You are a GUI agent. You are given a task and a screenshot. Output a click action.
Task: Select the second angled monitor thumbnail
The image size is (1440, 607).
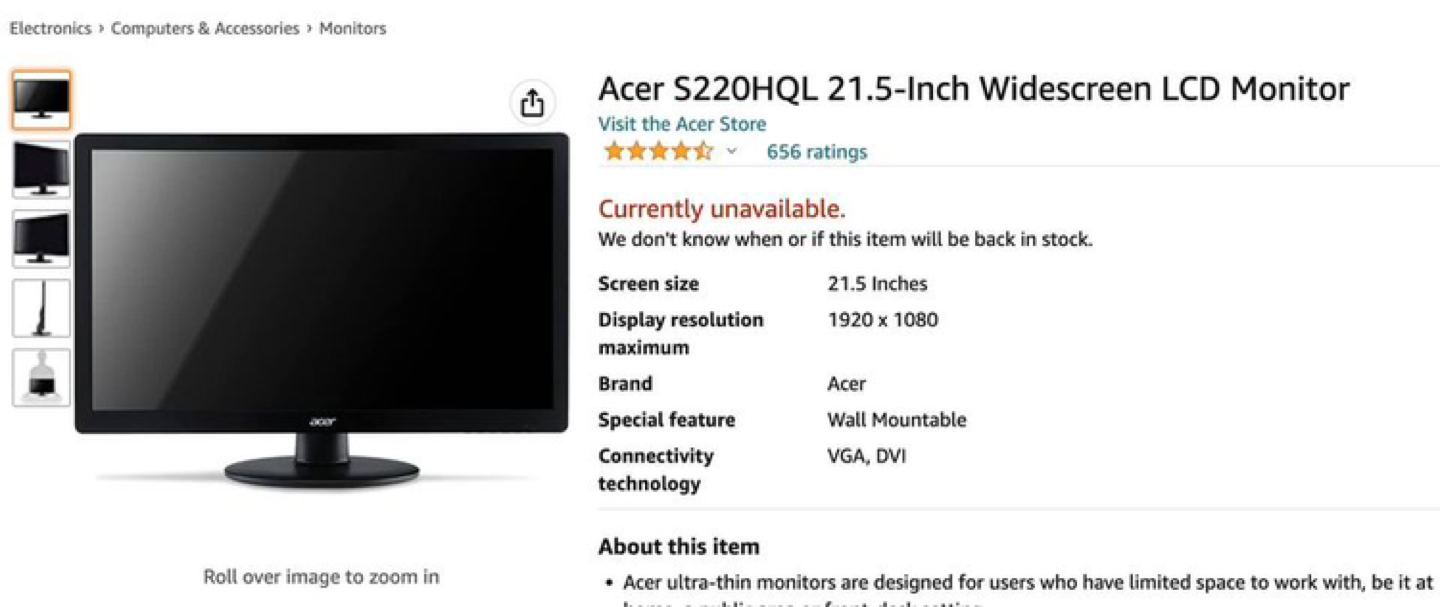pos(41,169)
